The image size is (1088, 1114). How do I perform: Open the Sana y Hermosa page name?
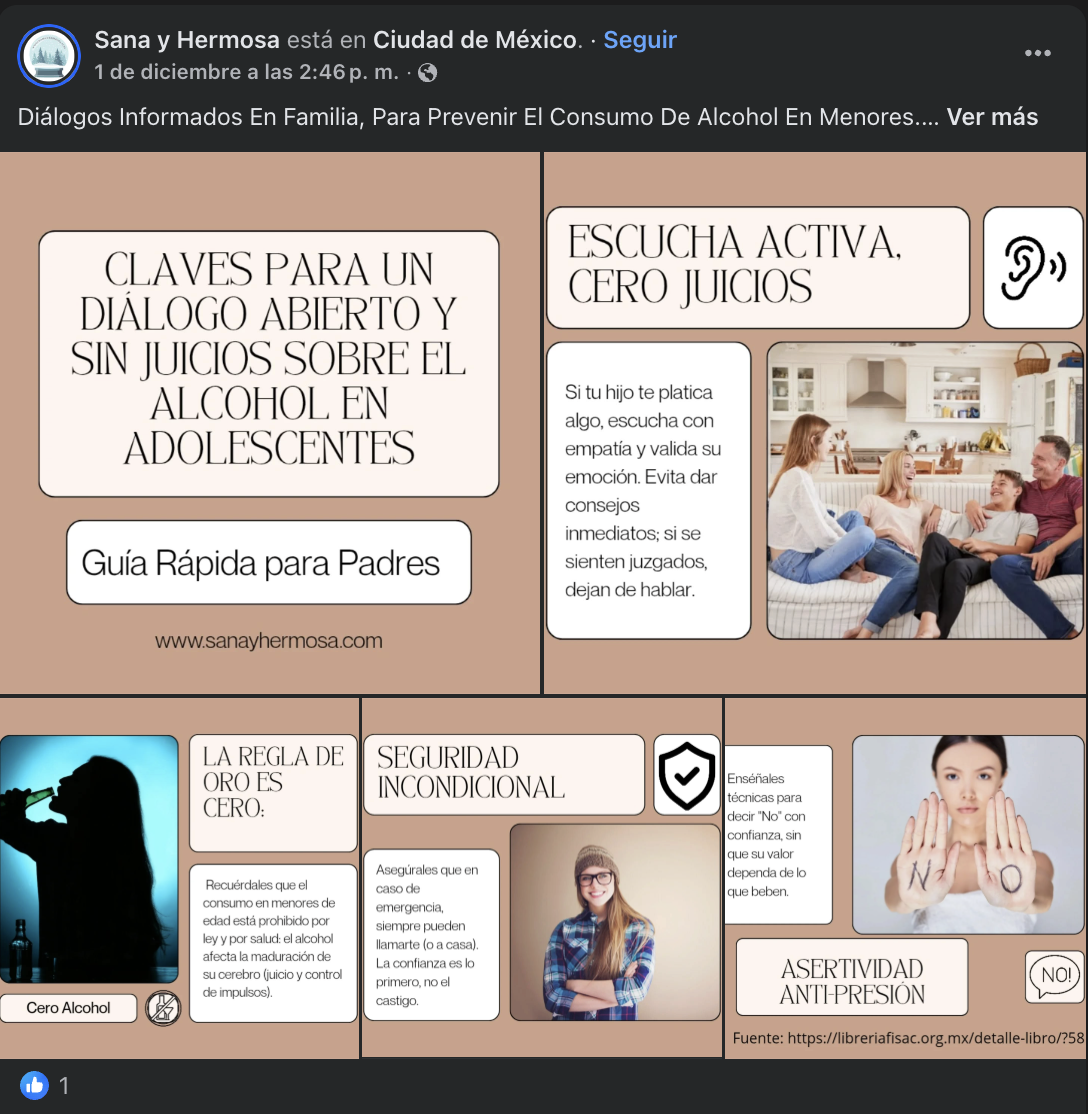click(x=187, y=40)
